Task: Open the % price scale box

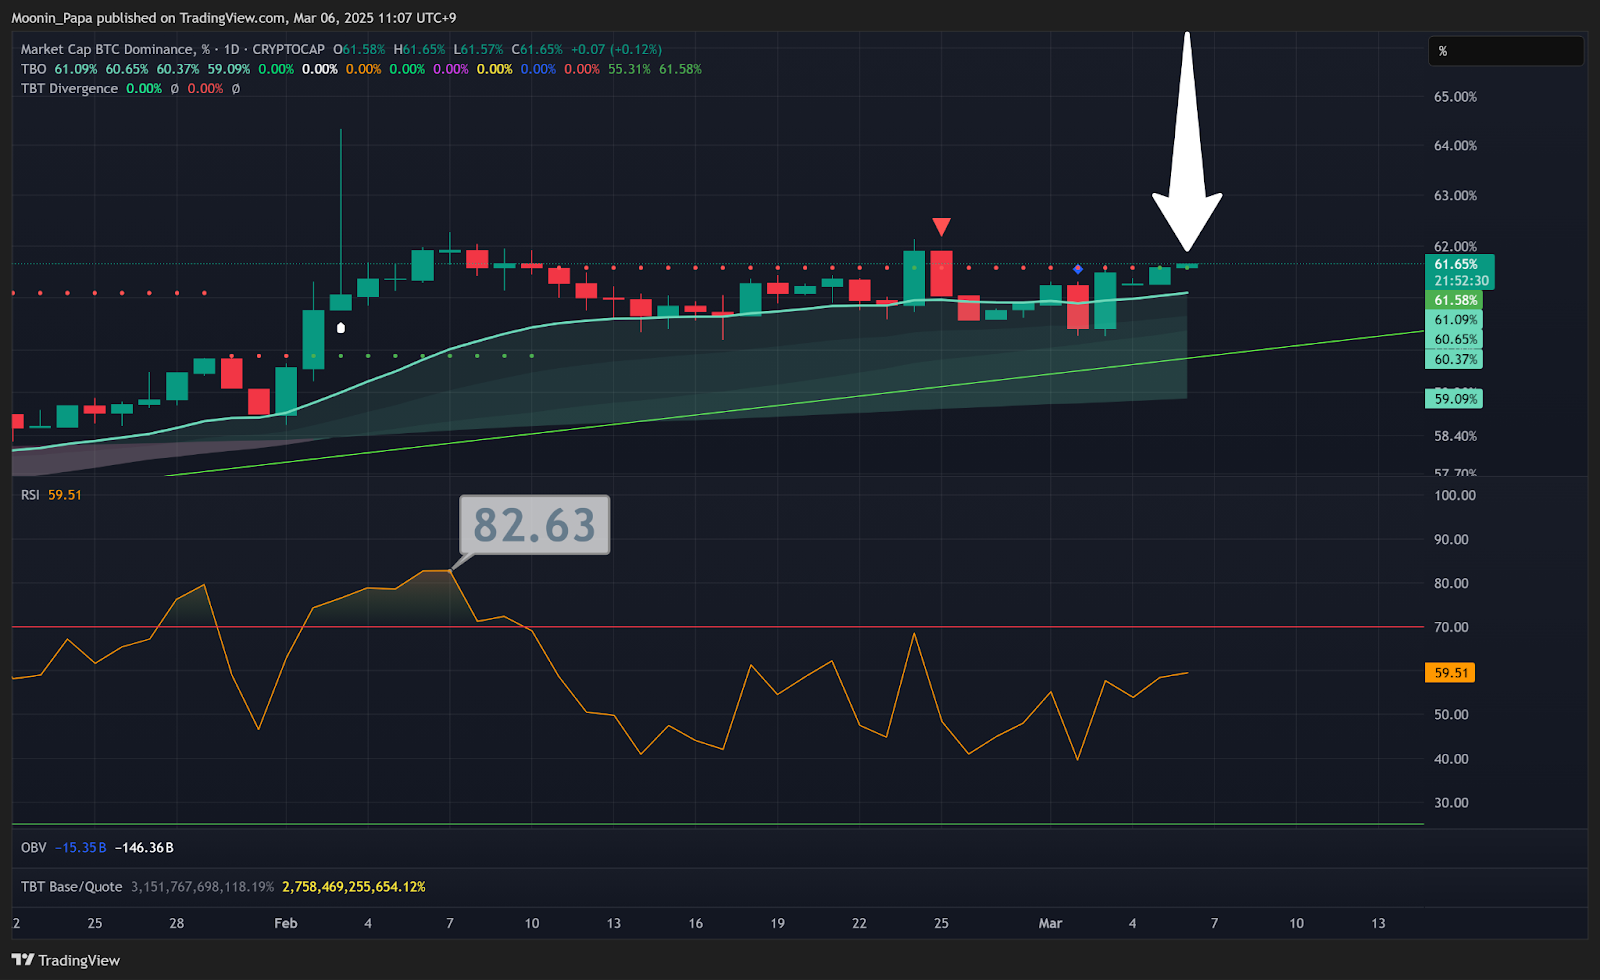Action: (x=1505, y=51)
